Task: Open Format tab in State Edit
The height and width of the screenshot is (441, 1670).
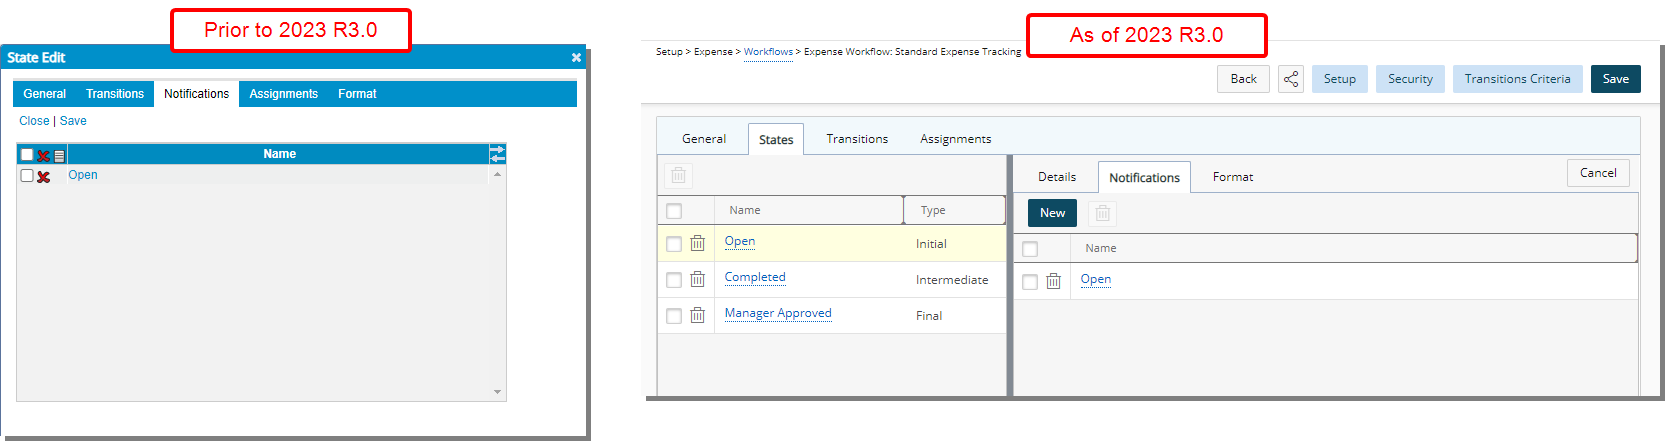Action: [357, 94]
